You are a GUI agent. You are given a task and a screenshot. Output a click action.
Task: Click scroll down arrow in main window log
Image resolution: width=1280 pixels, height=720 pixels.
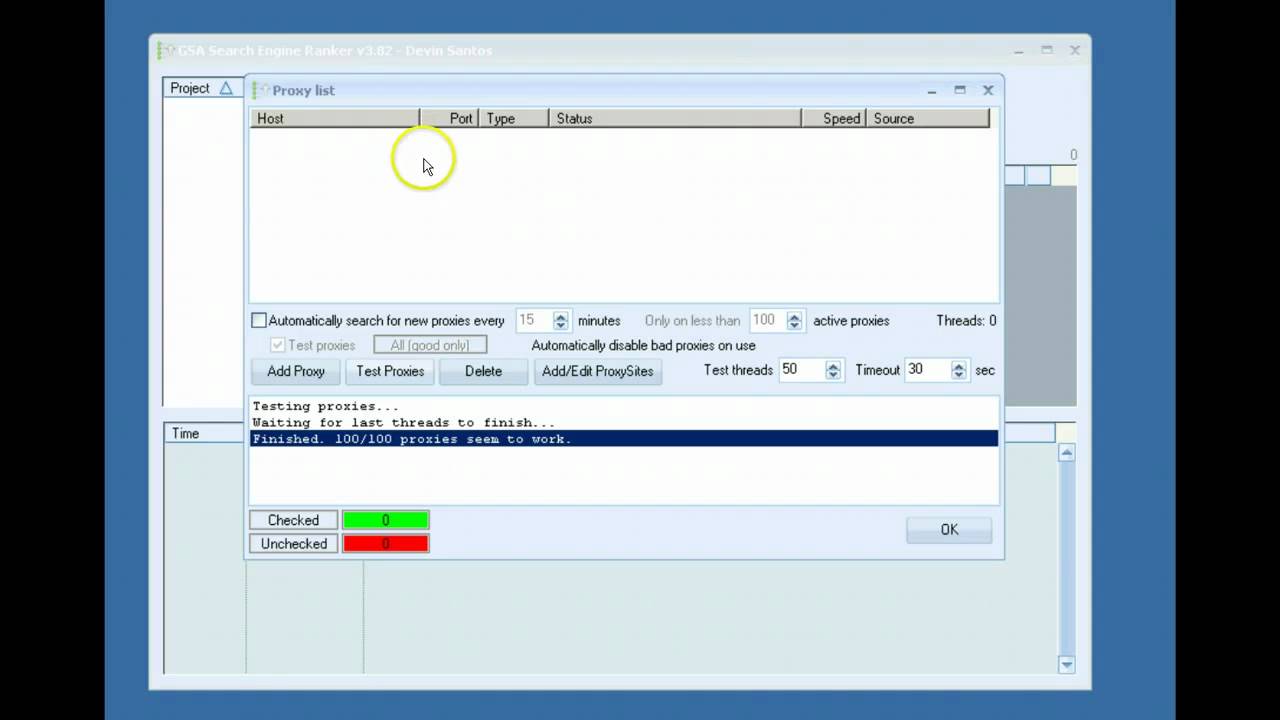tap(1066, 665)
